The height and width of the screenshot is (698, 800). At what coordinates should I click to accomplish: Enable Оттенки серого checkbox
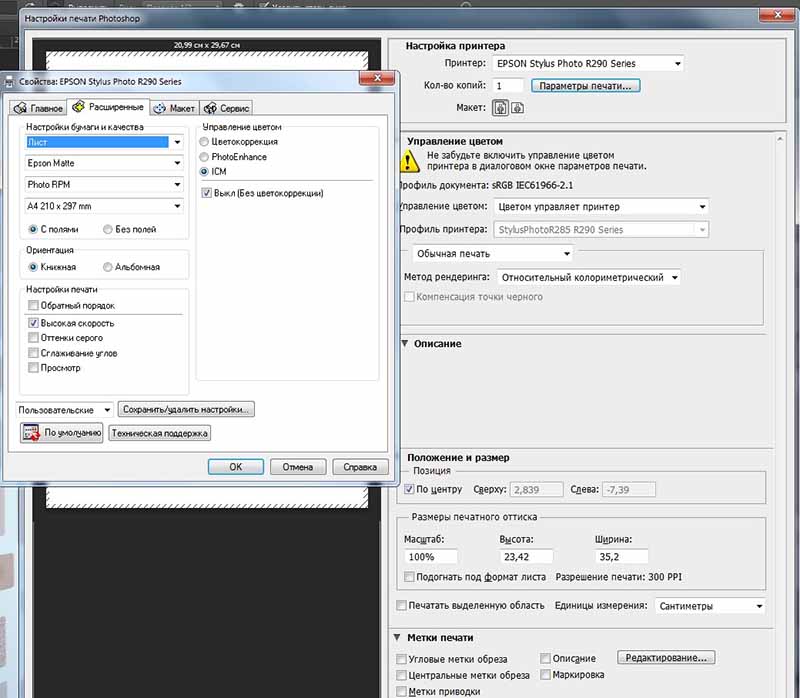33,338
